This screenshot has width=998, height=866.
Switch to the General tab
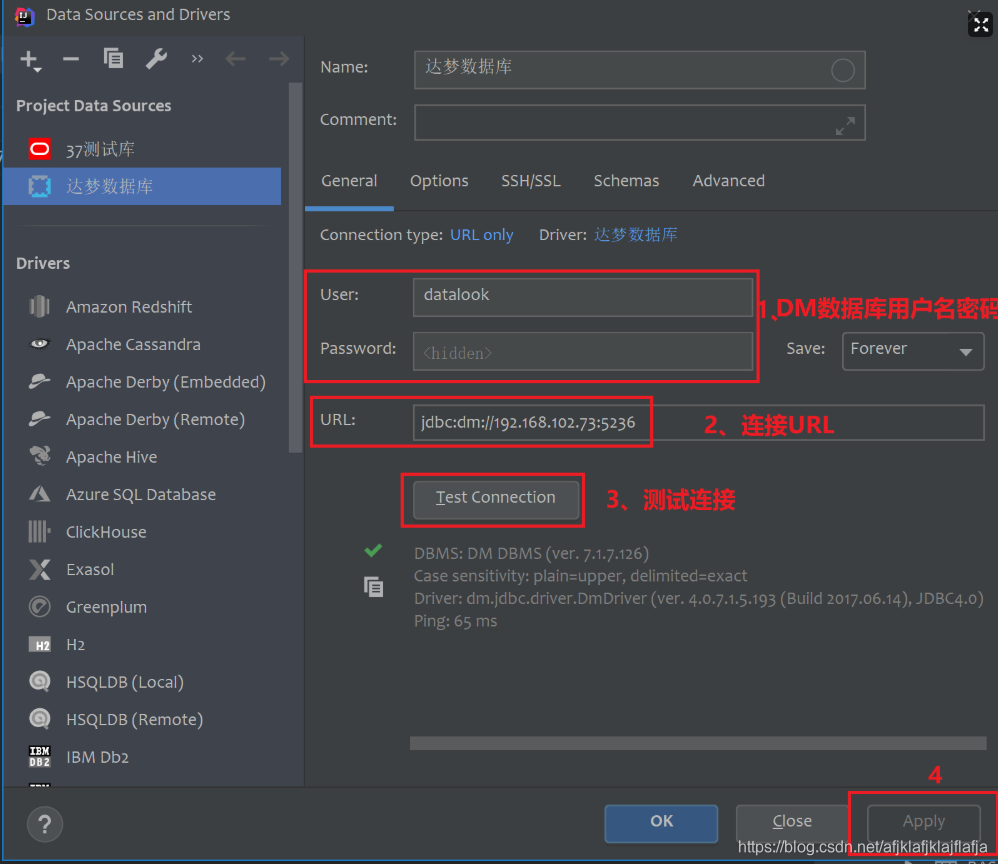[x=349, y=181]
